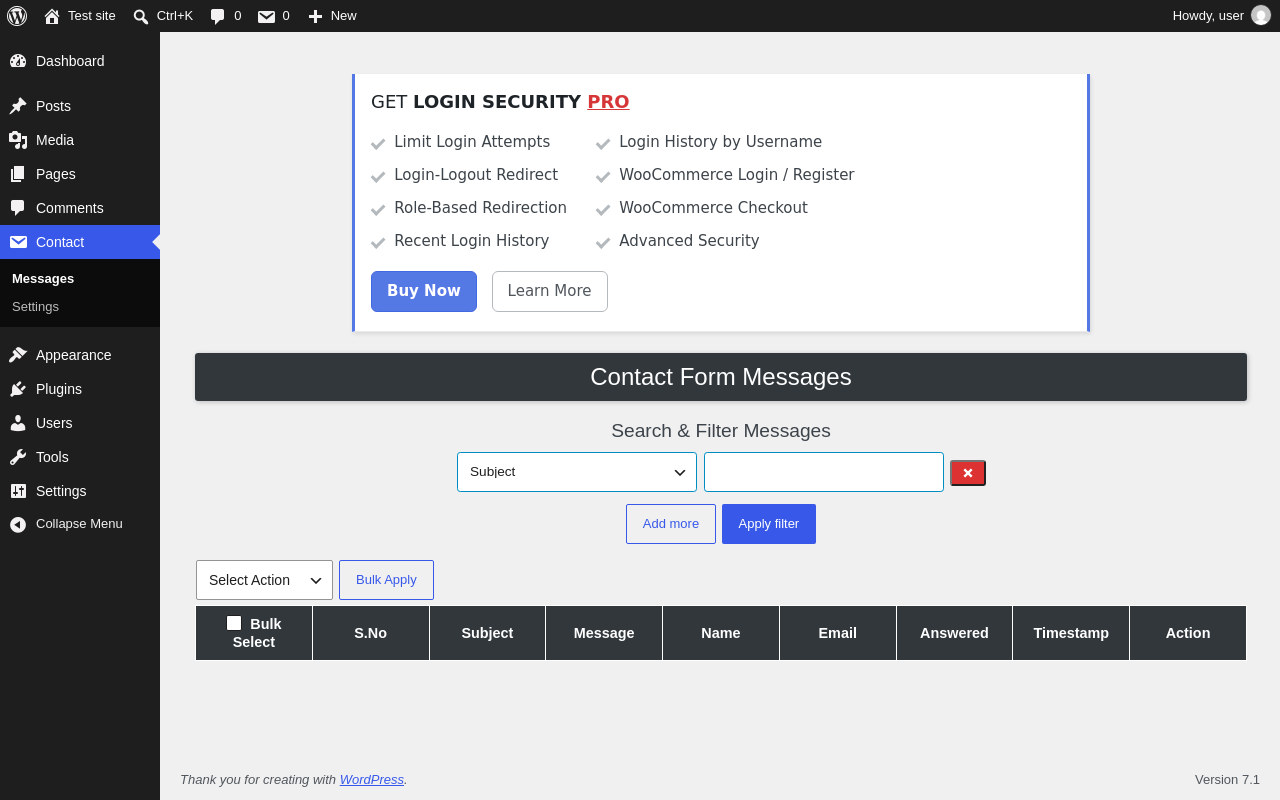This screenshot has width=1280, height=800.
Task: Click the WordPress logo icon
Action: (17, 16)
